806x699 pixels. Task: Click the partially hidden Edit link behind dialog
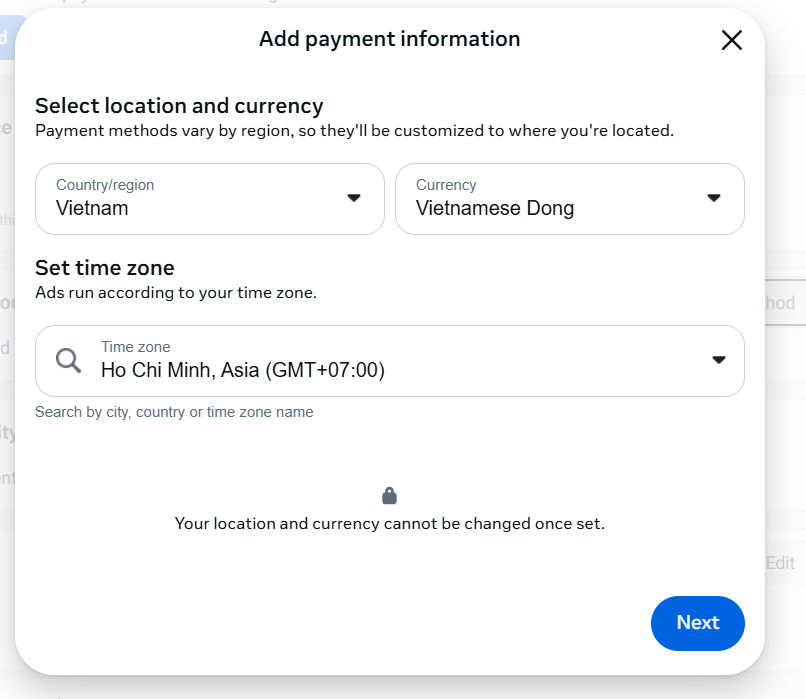(x=781, y=563)
